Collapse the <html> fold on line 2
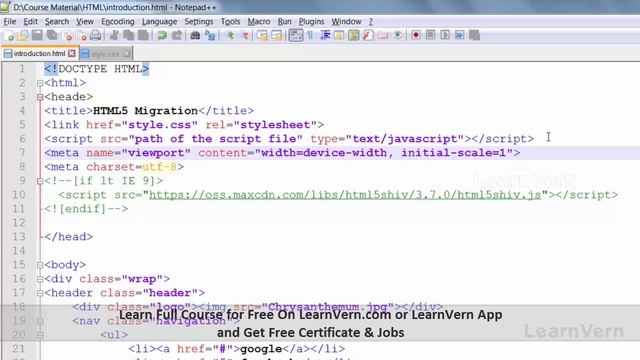The height and width of the screenshot is (360, 640). click(40, 83)
